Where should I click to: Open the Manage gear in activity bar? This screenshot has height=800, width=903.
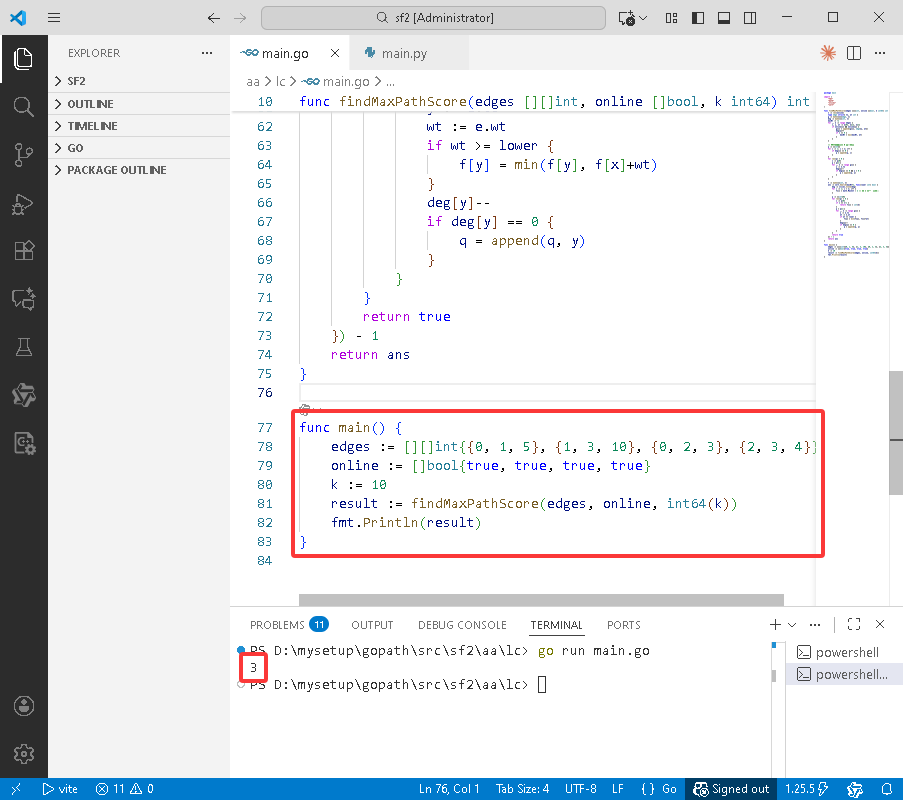tap(24, 754)
